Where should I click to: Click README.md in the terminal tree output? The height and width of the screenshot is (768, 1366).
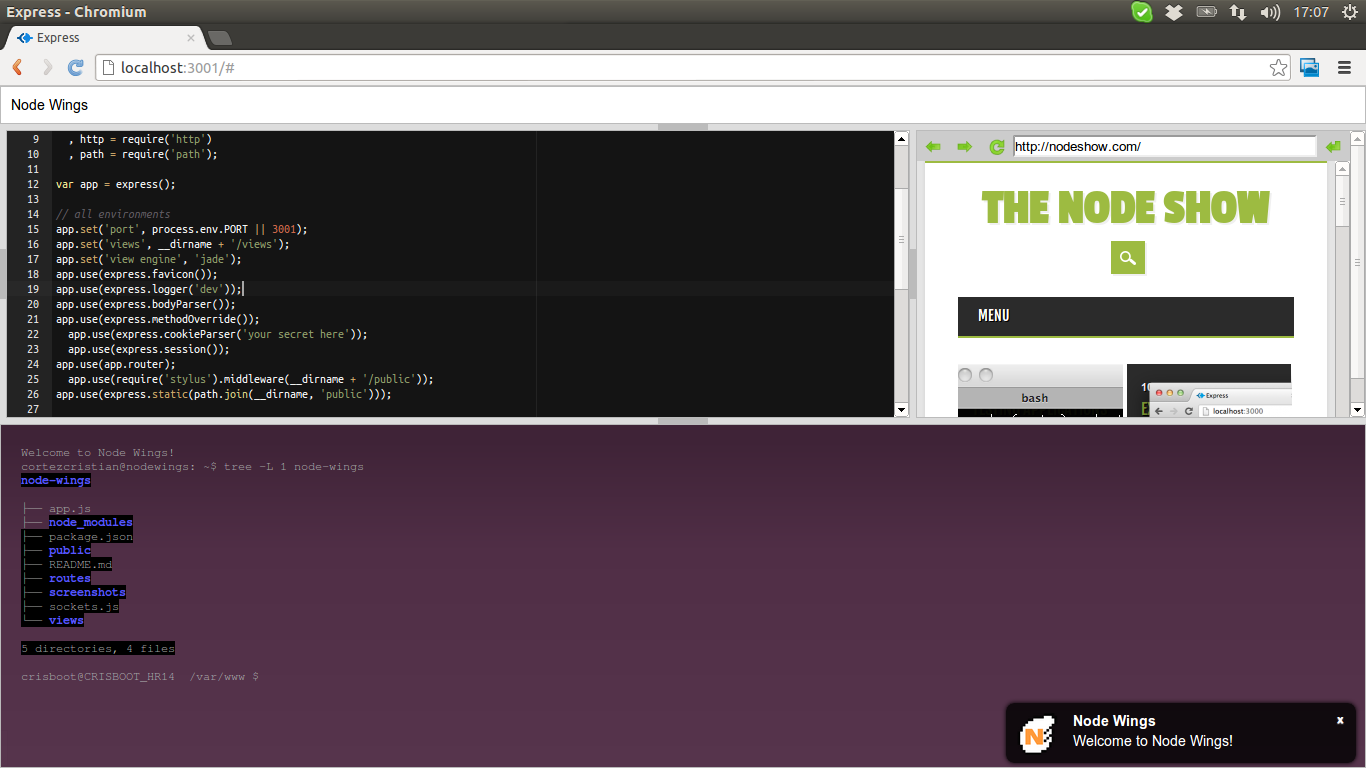click(x=80, y=565)
